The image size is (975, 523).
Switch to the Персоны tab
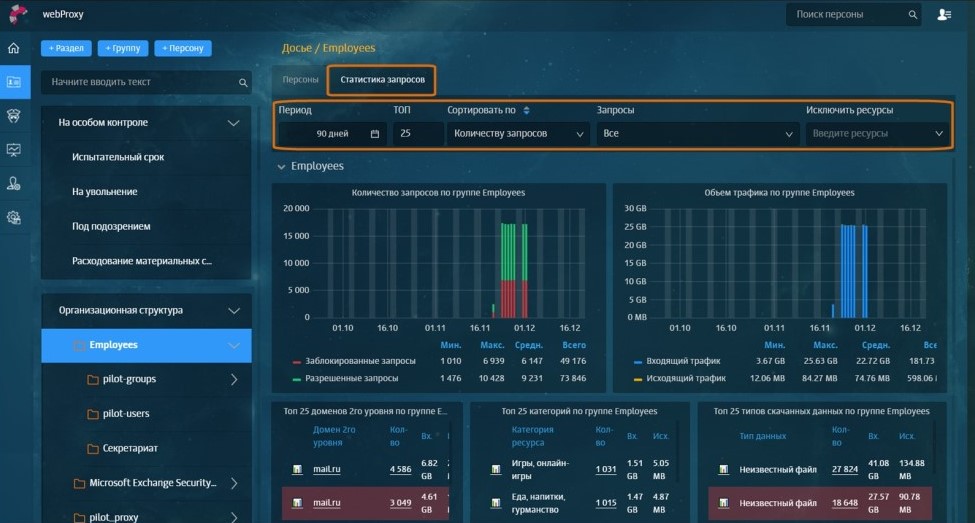(x=300, y=79)
